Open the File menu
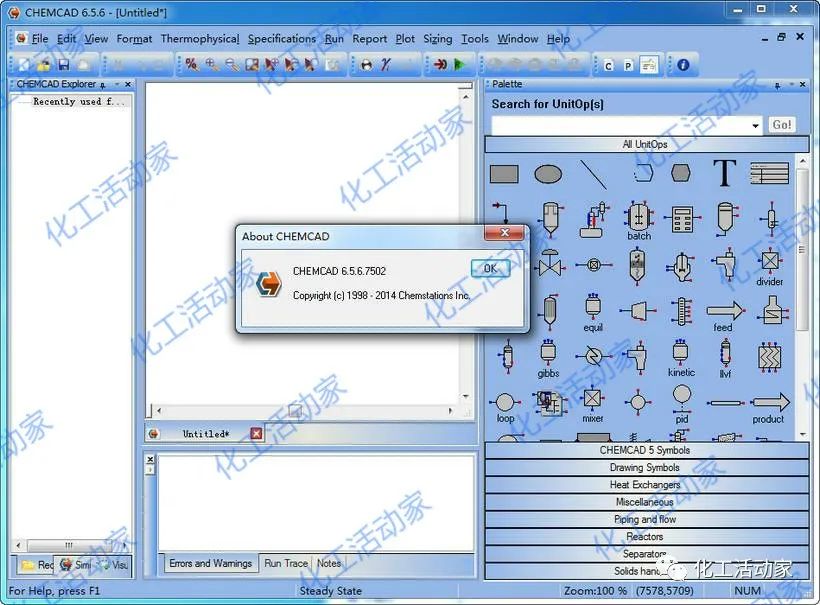Screen dimensions: 820x605 [40, 39]
